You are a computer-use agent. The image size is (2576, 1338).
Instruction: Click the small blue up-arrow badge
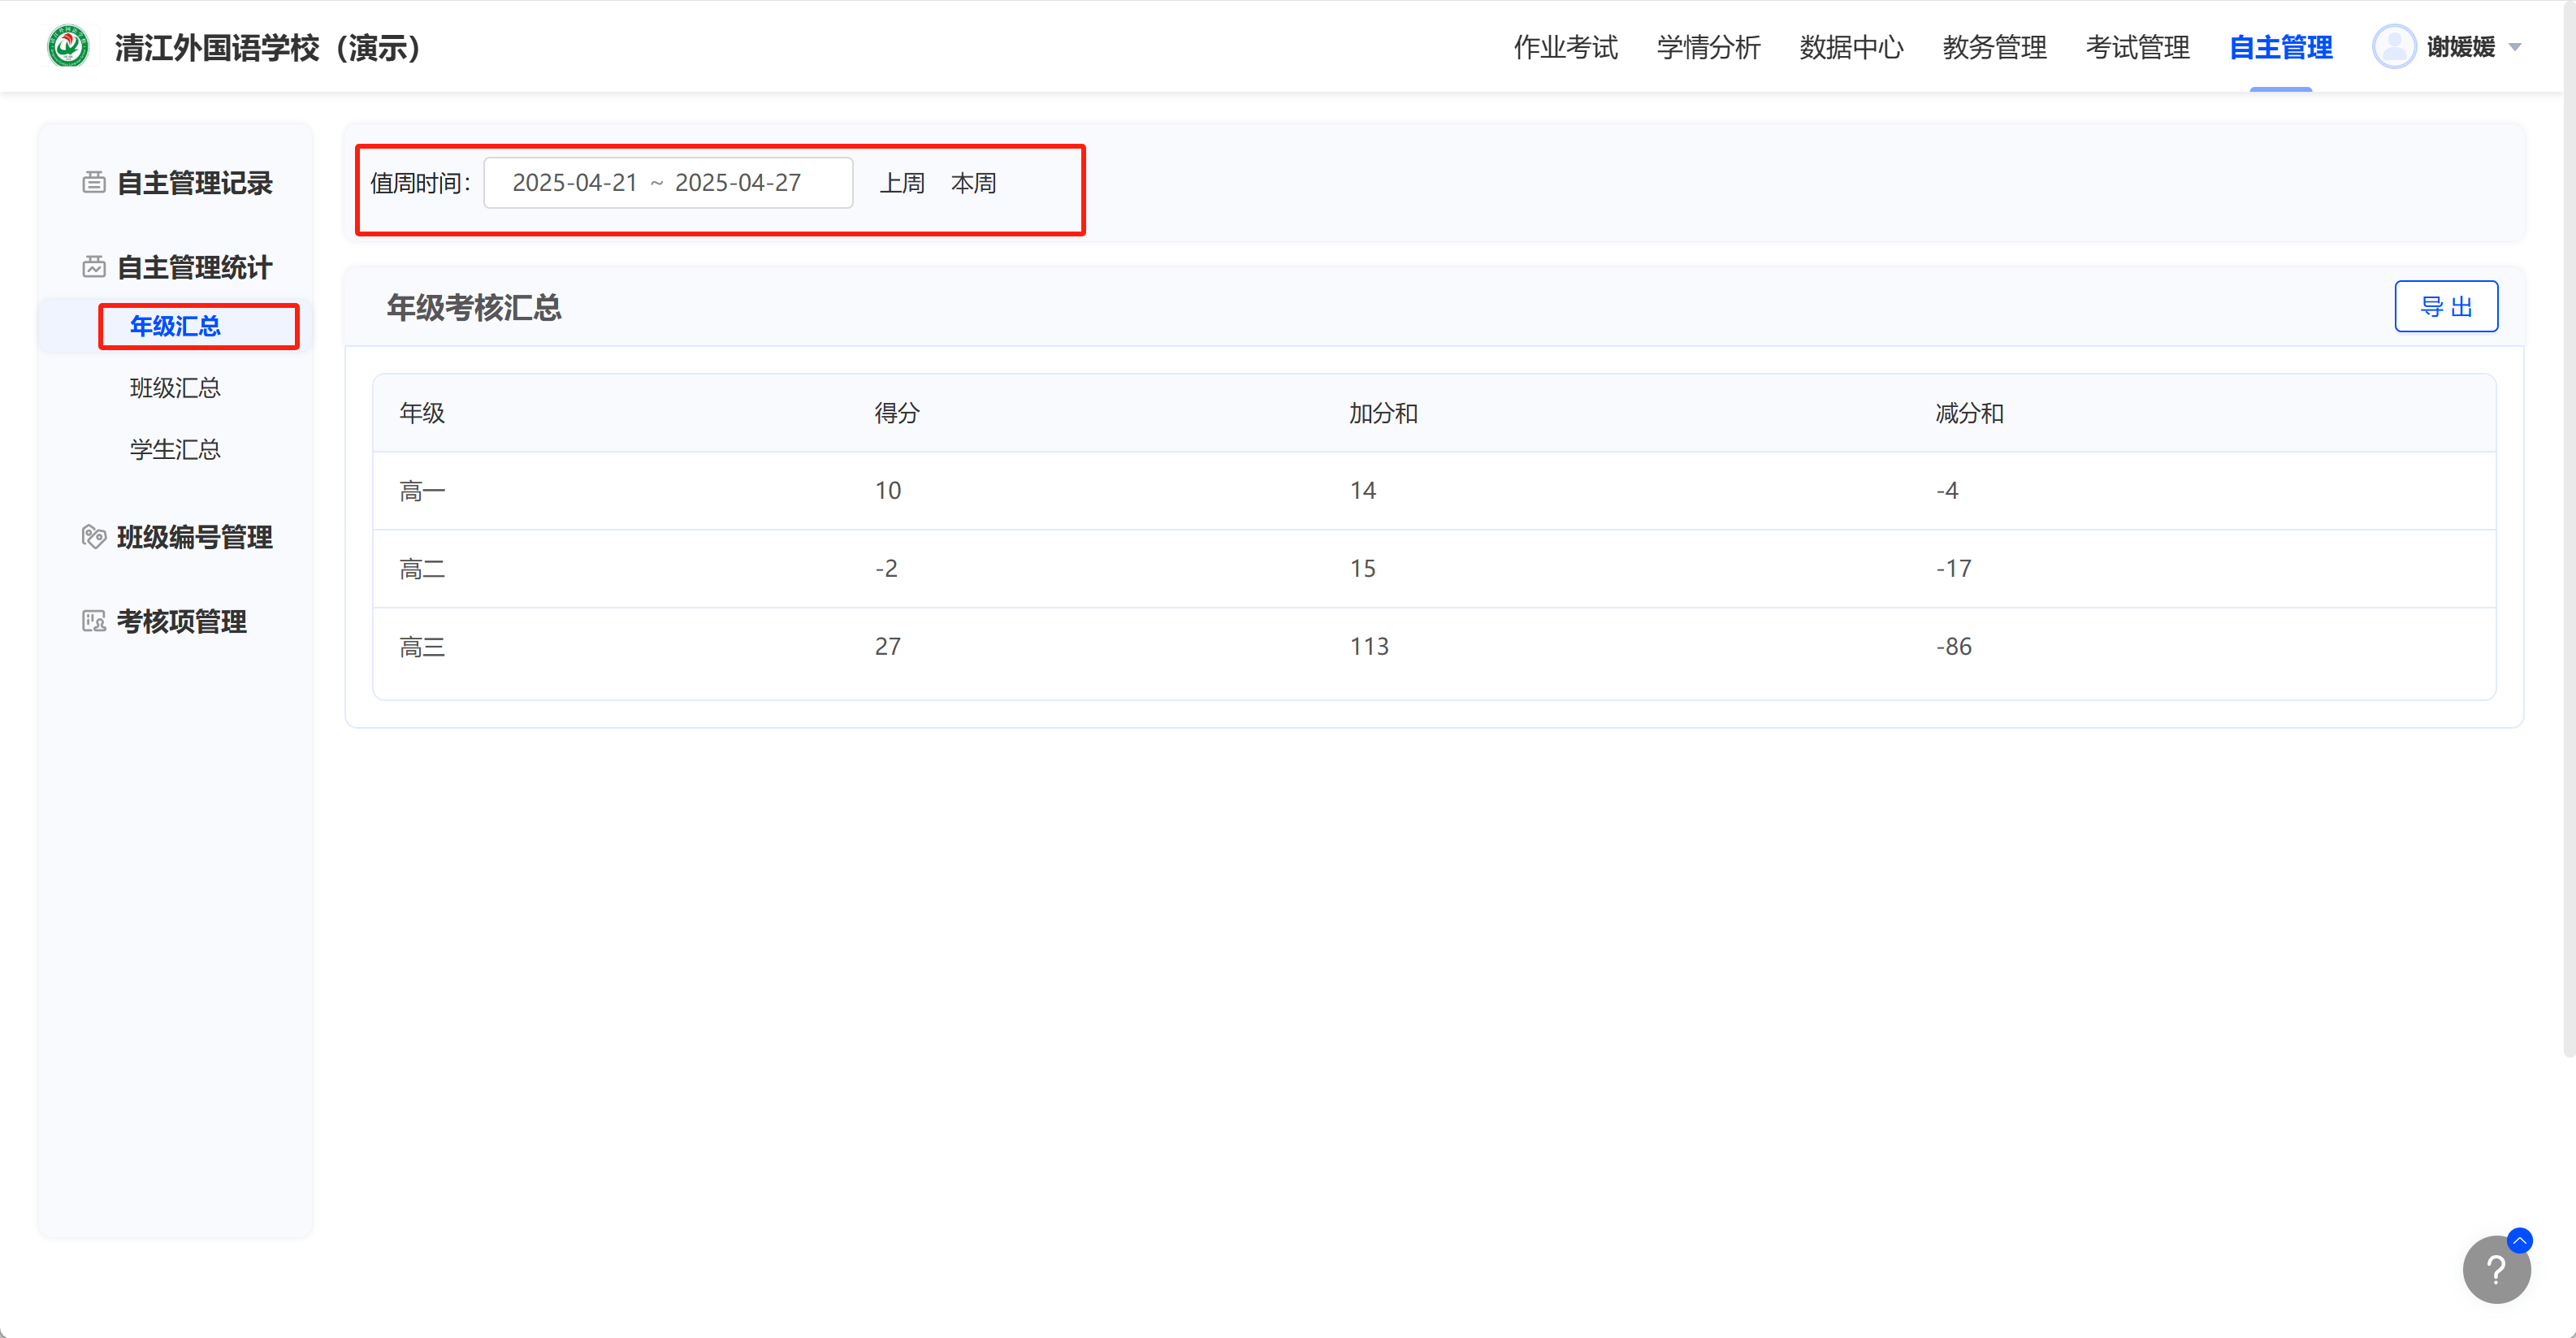coord(2520,1240)
